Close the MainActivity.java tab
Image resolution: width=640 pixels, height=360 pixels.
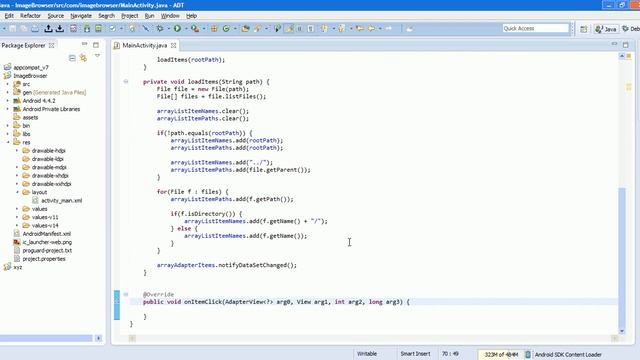(x=173, y=45)
